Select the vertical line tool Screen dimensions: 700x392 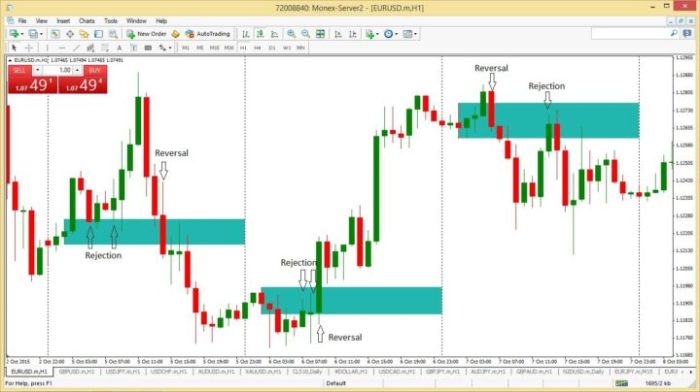(x=47, y=47)
